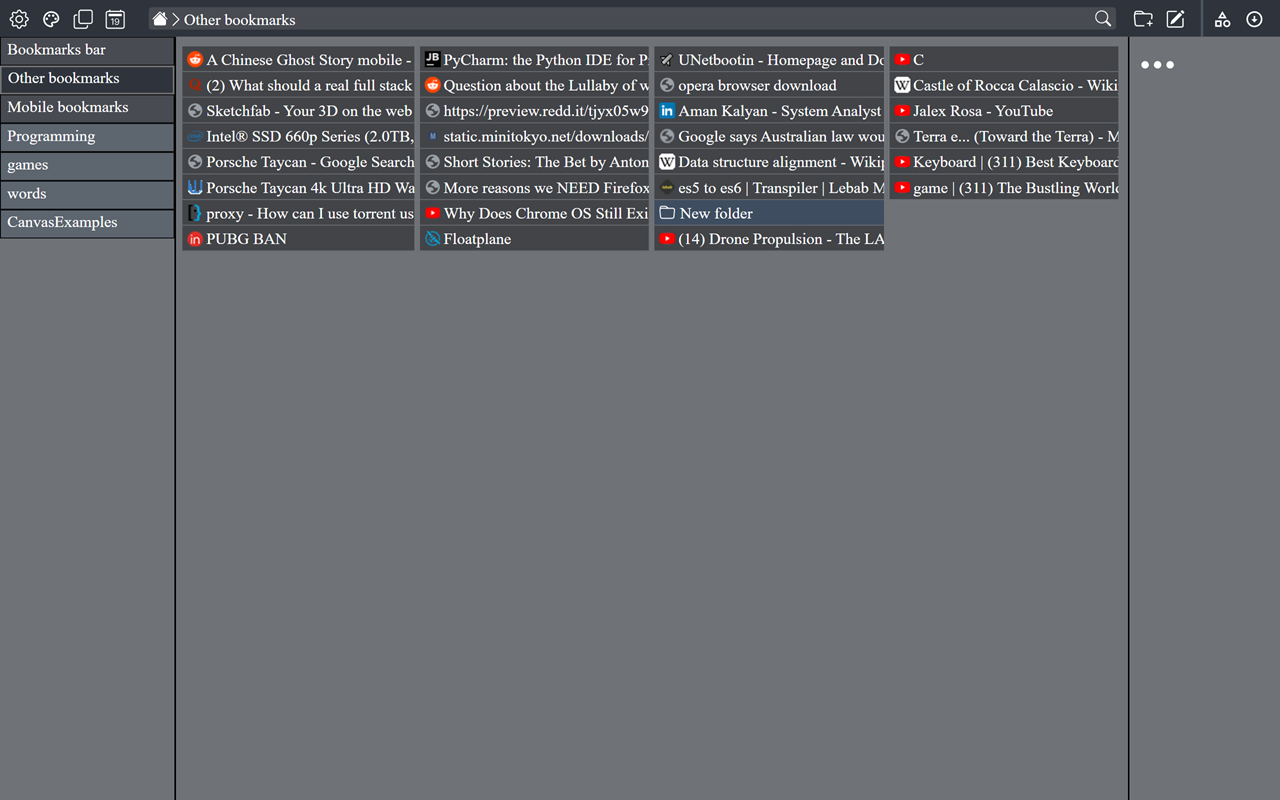This screenshot has width=1280, height=800.
Task: Click the download arrow icon
Action: [x=1254, y=19]
